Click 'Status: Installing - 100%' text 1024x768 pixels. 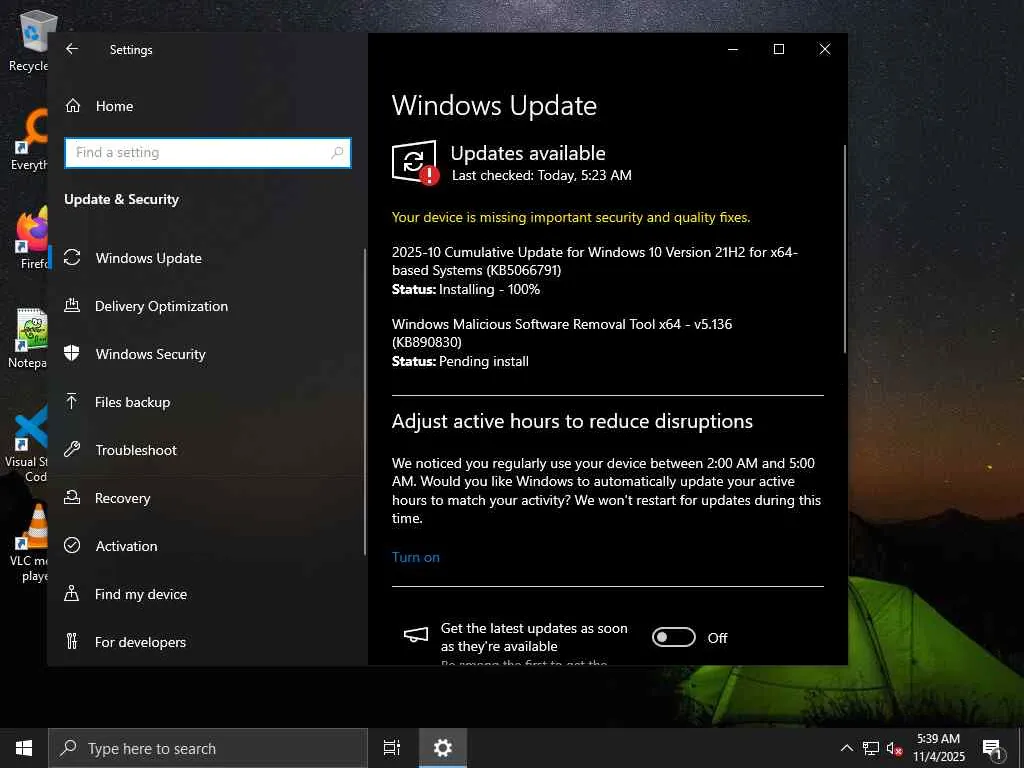pyautogui.click(x=466, y=289)
